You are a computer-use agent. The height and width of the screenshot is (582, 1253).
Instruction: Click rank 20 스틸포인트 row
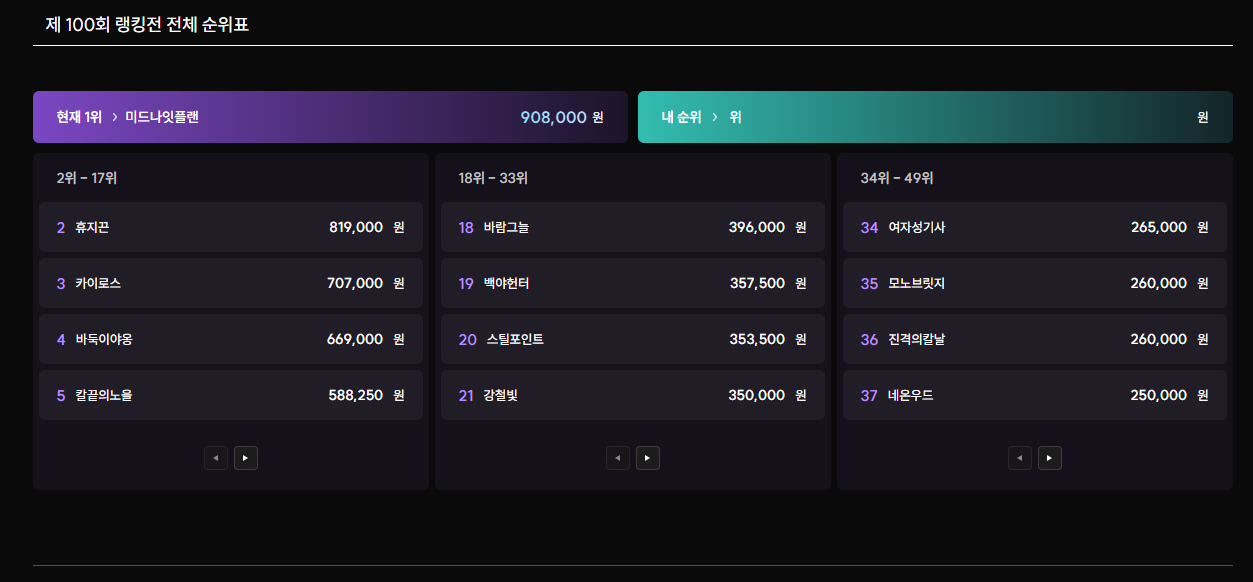click(632, 339)
